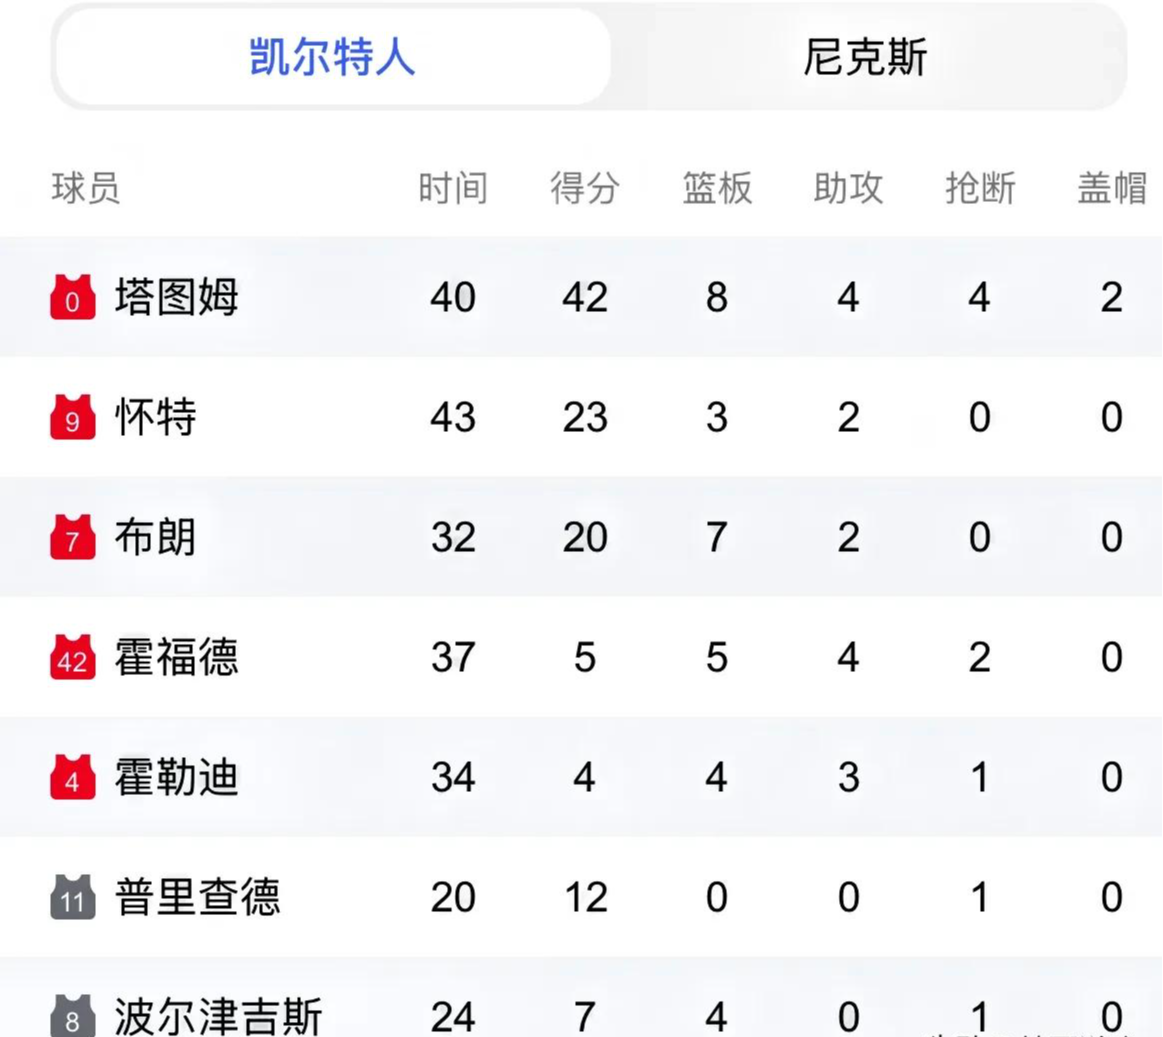Click 塔图姆's red number 0 jersey icon
The image size is (1163, 1037).
click(73, 297)
